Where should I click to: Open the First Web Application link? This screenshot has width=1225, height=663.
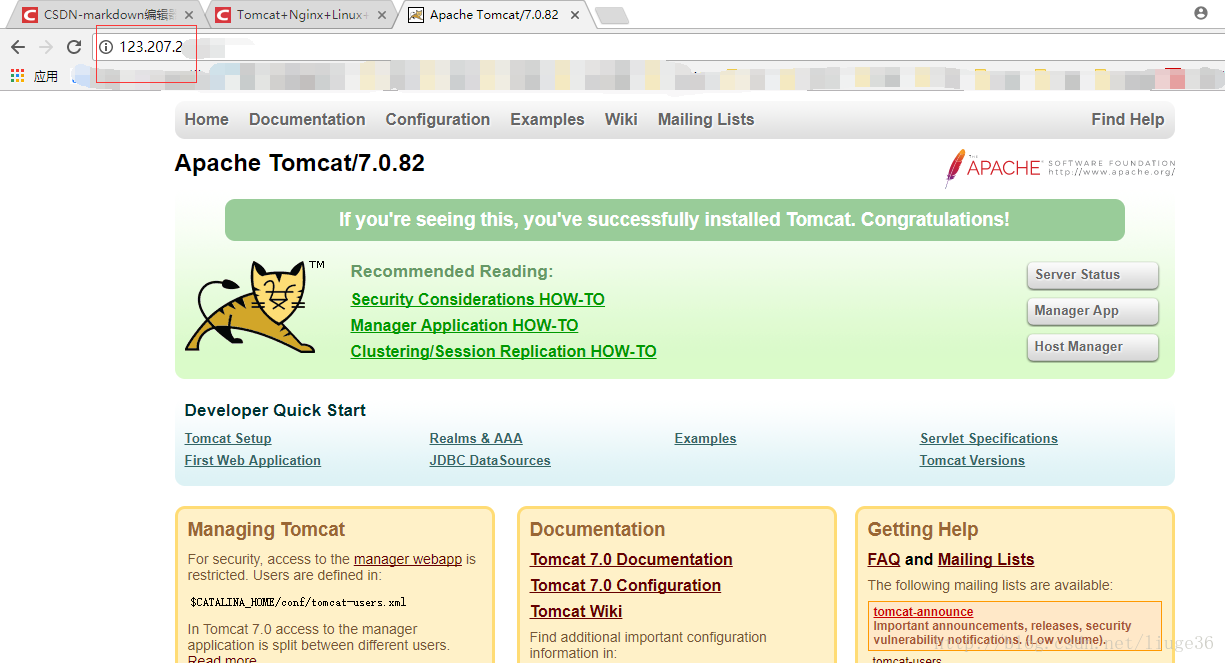253,460
